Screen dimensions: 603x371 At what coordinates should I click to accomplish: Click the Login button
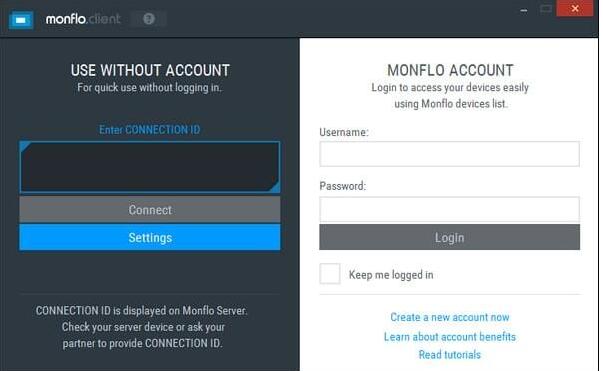point(449,238)
